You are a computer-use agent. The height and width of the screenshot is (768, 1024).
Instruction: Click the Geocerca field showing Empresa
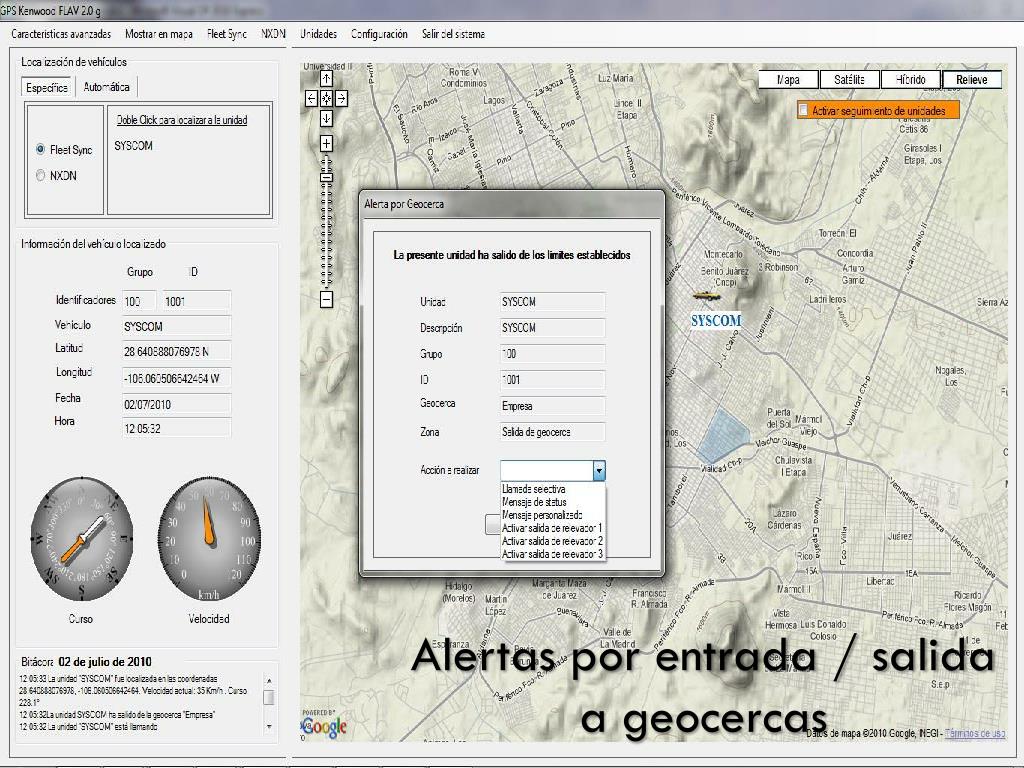pos(552,406)
